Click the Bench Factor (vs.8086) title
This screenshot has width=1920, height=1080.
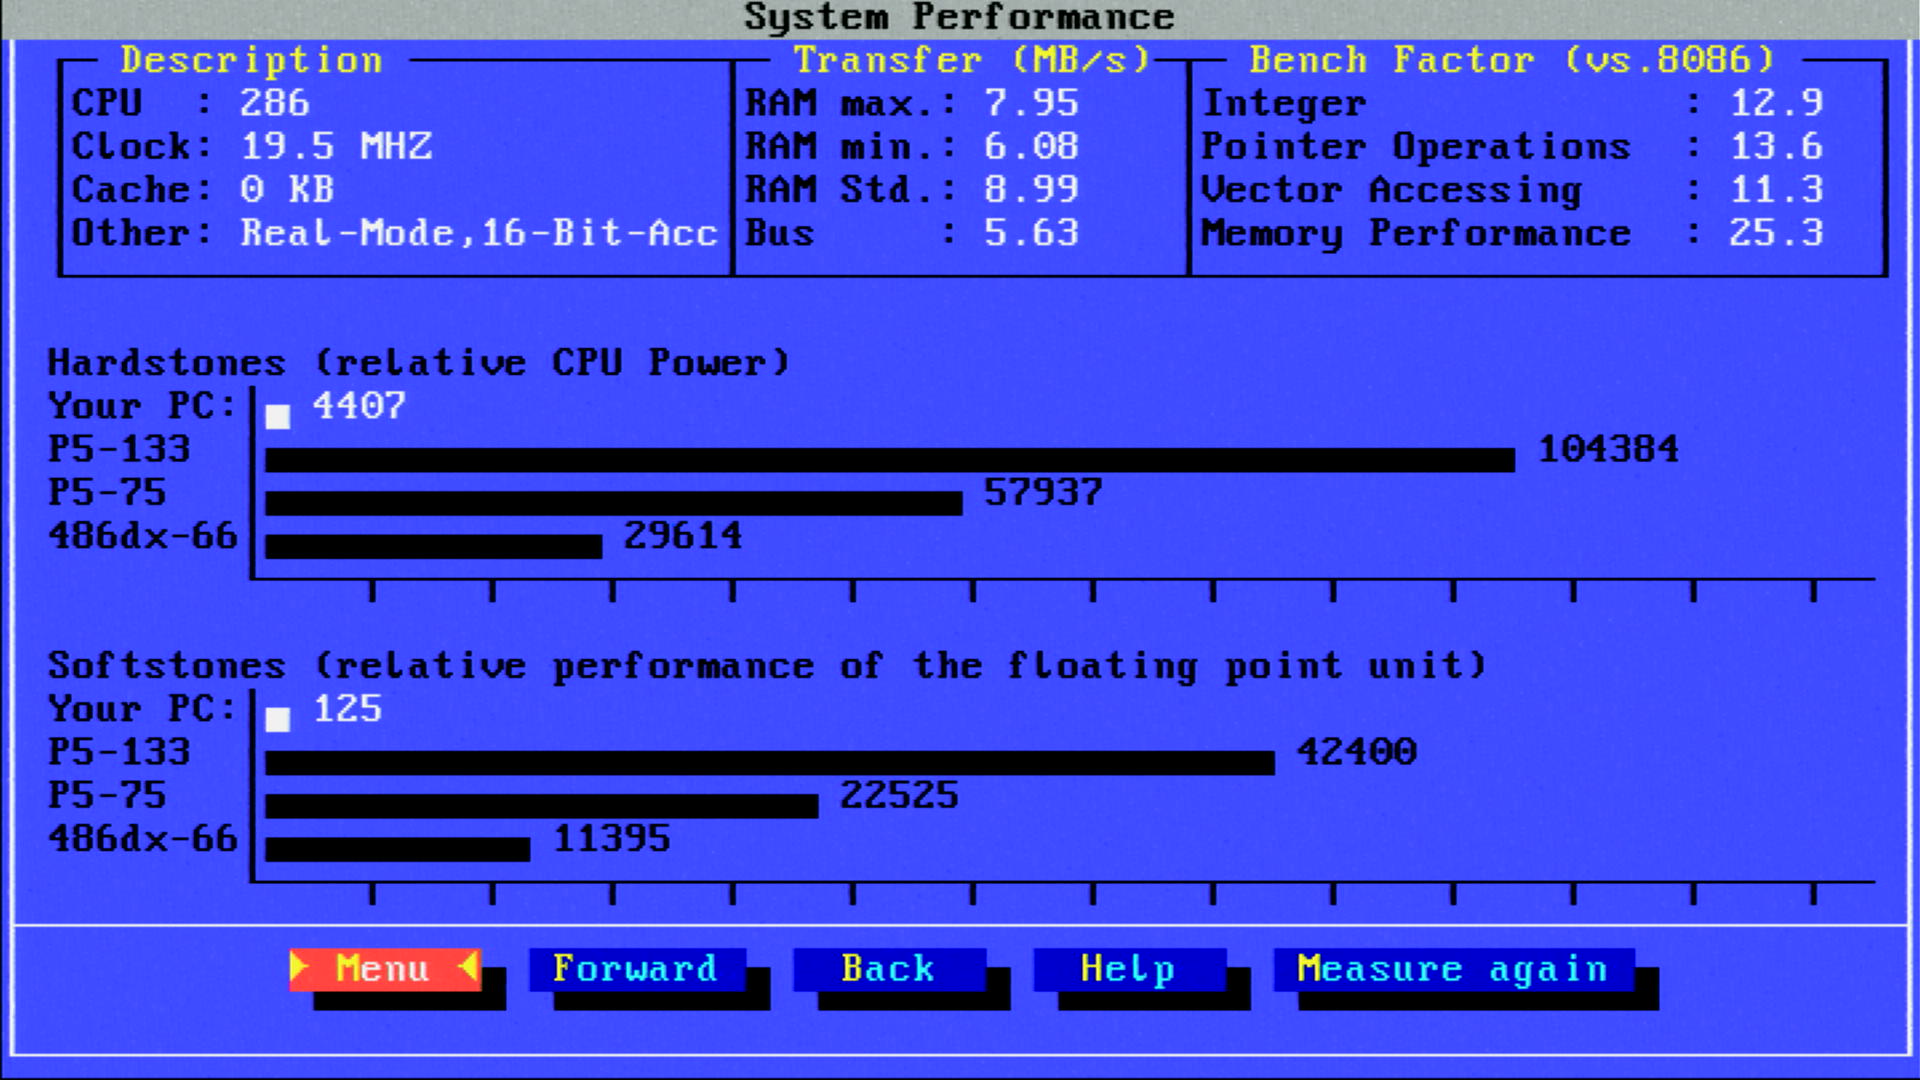tap(1513, 60)
